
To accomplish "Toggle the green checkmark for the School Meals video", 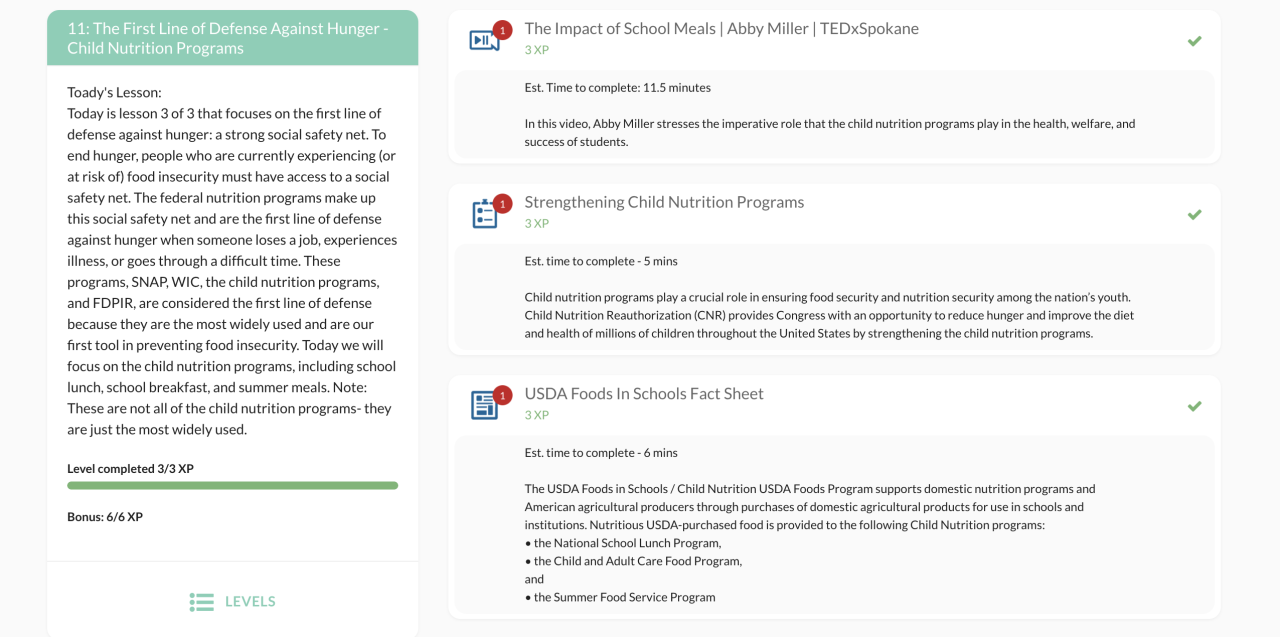I will click(x=1194, y=41).
